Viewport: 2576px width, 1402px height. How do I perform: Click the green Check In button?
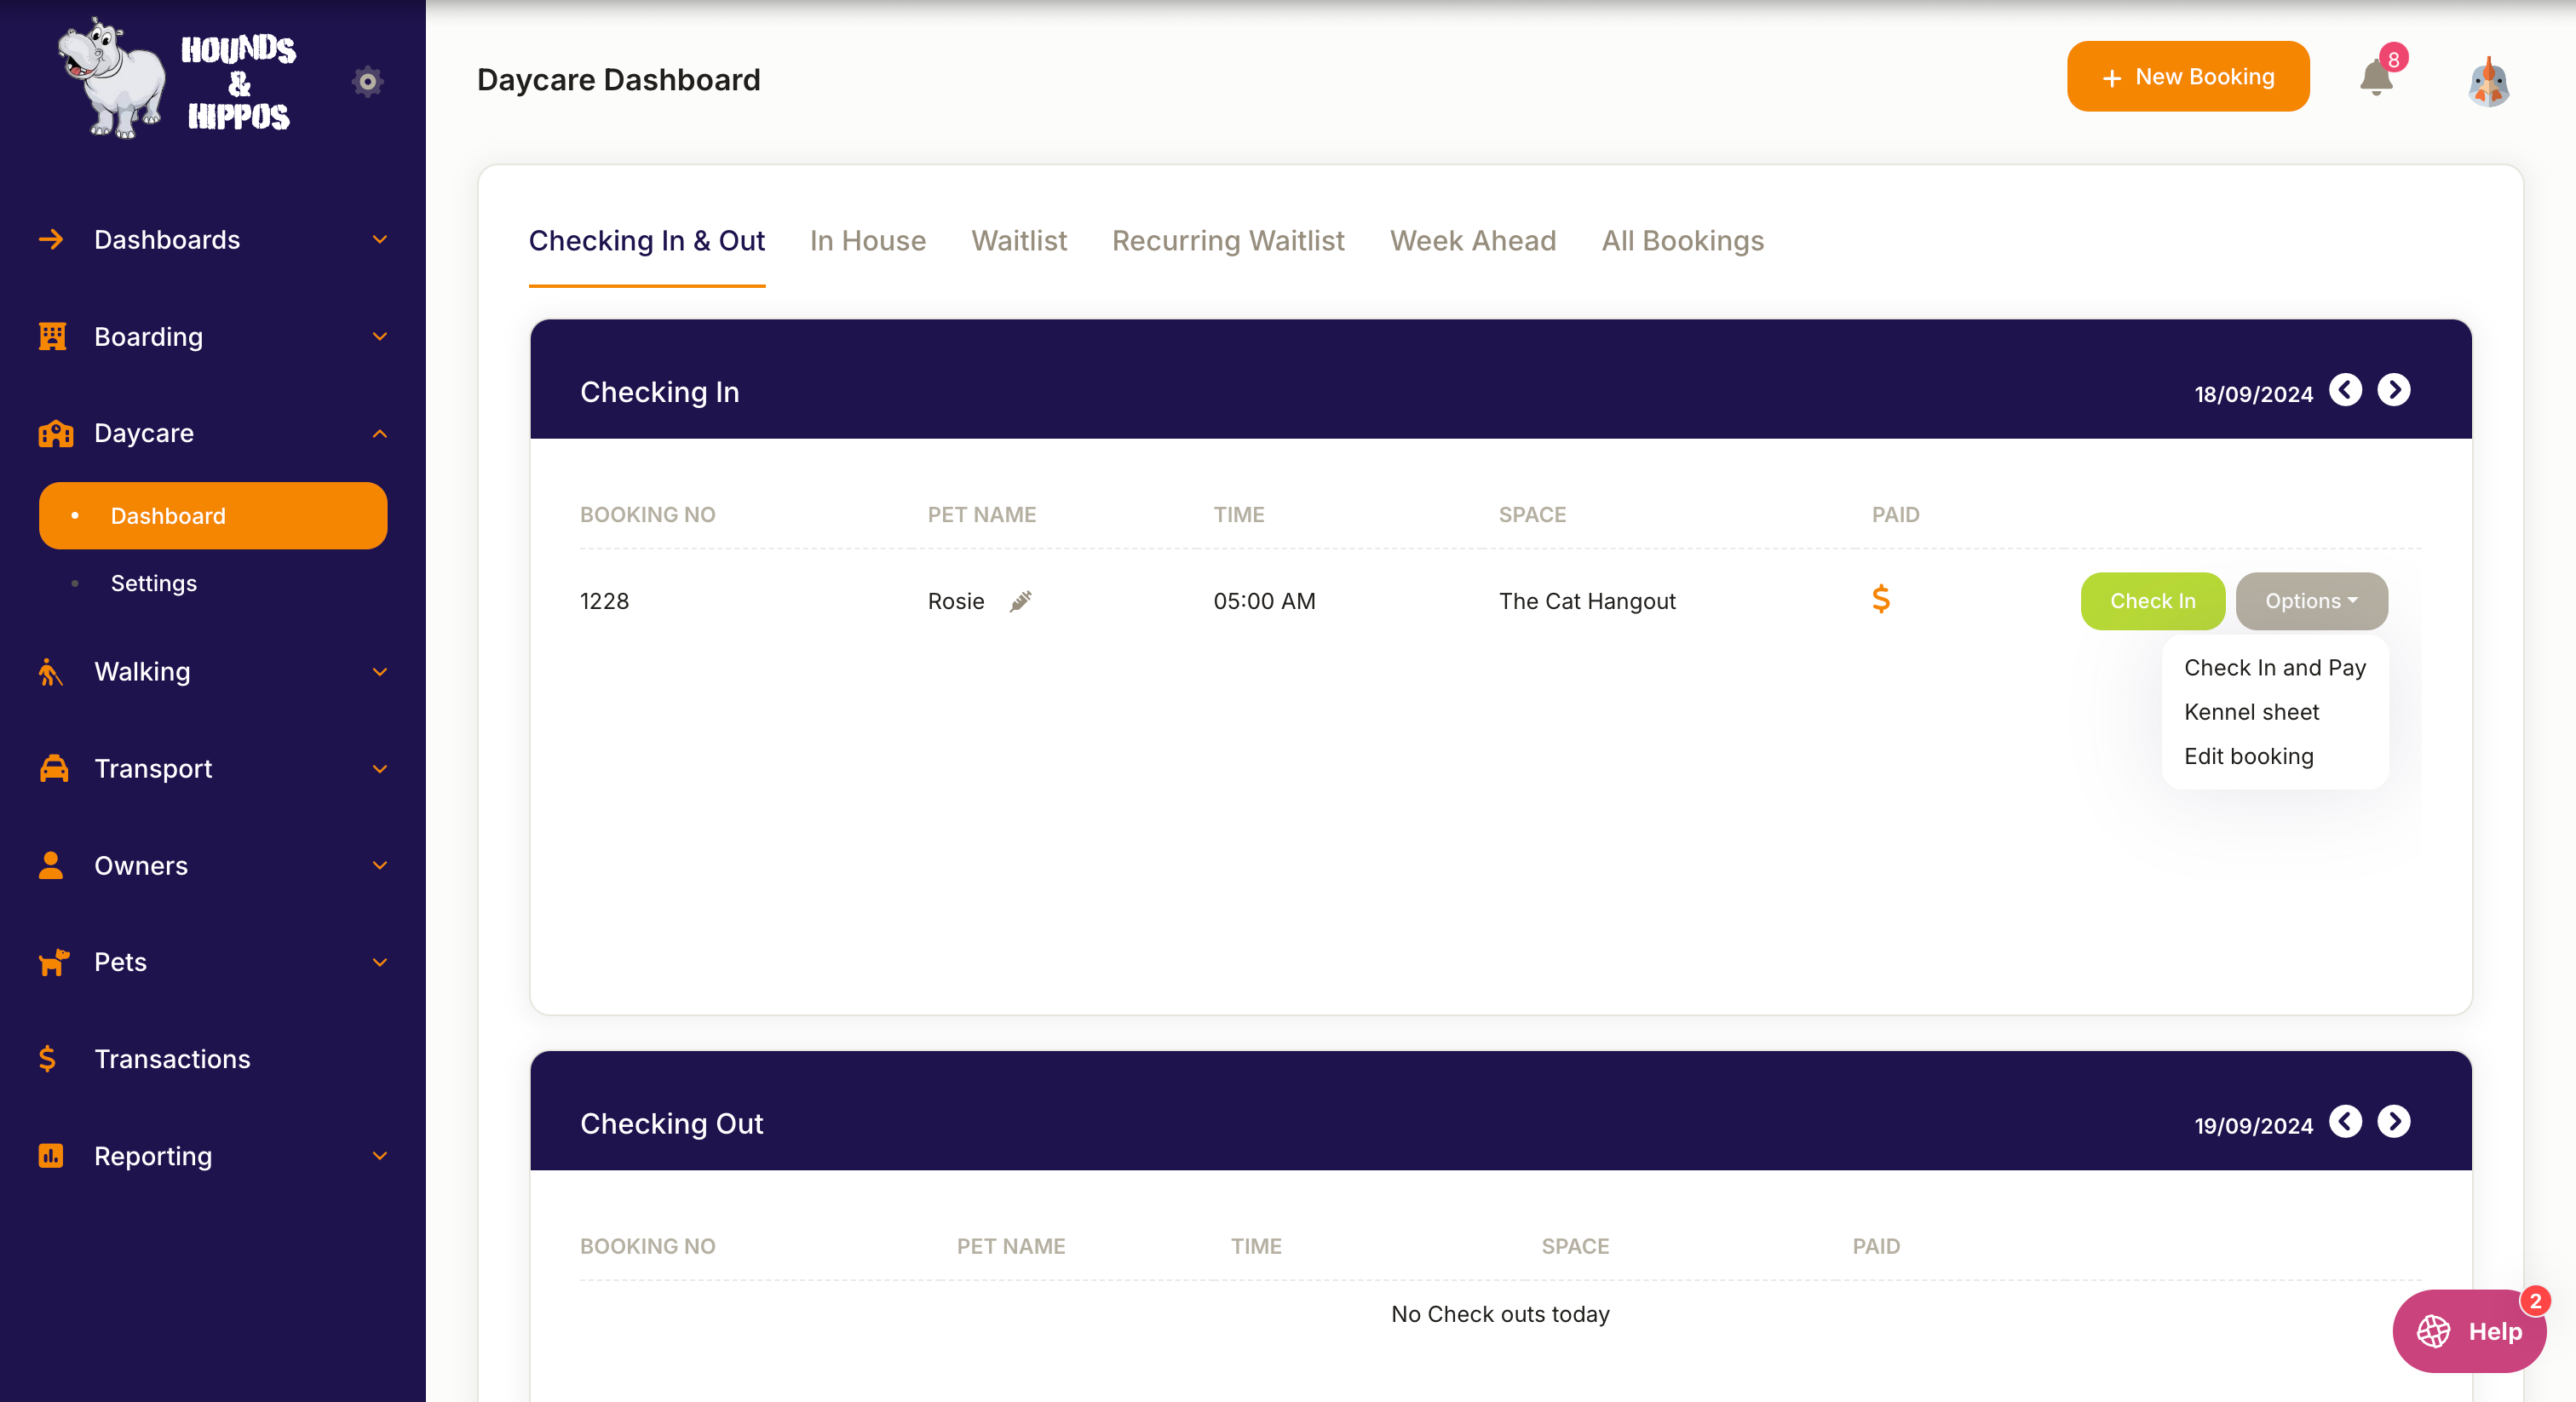pyautogui.click(x=2153, y=601)
